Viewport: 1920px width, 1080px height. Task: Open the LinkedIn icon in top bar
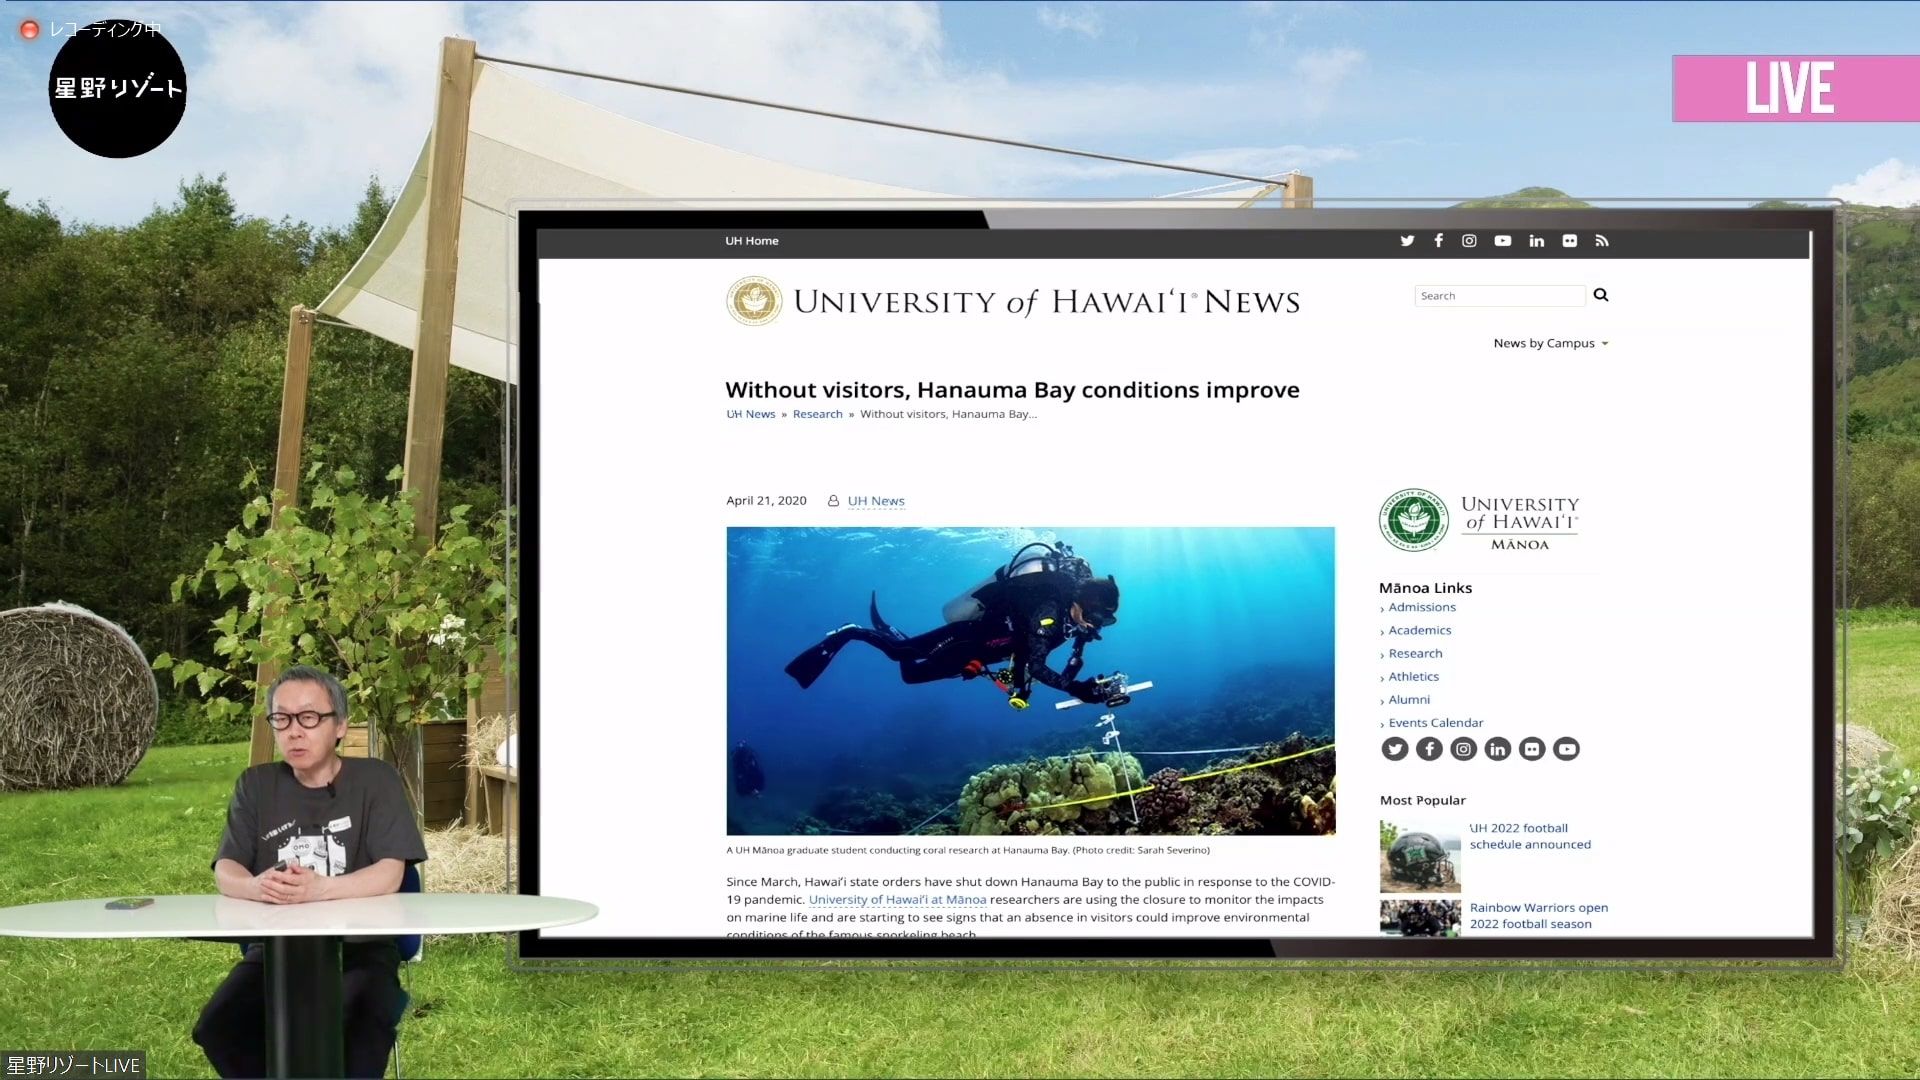click(1536, 241)
